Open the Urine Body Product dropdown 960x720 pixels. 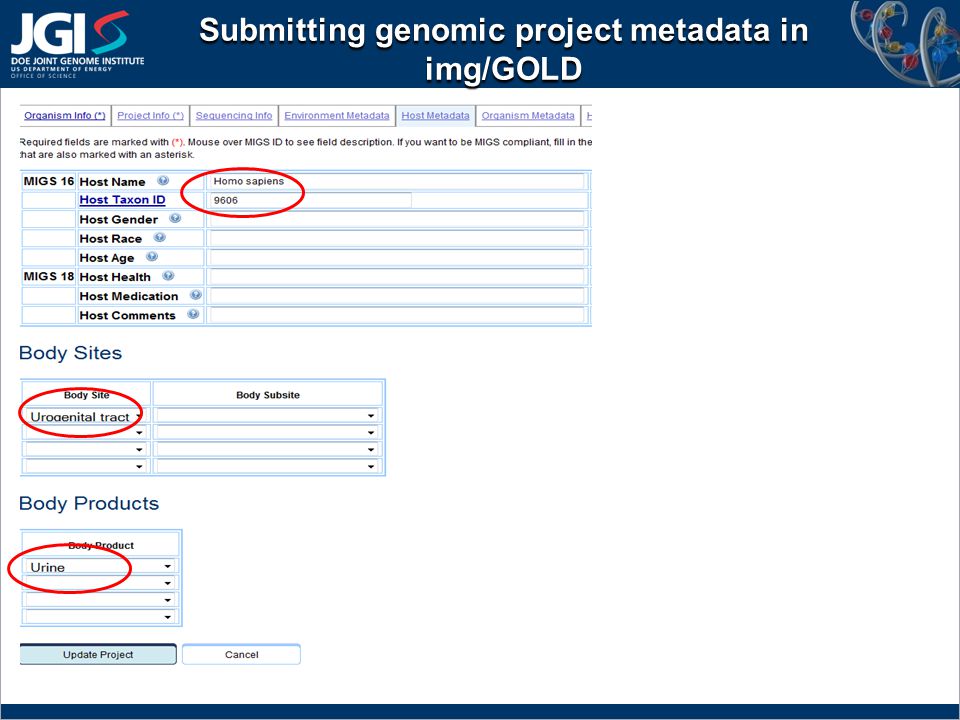click(x=100, y=567)
